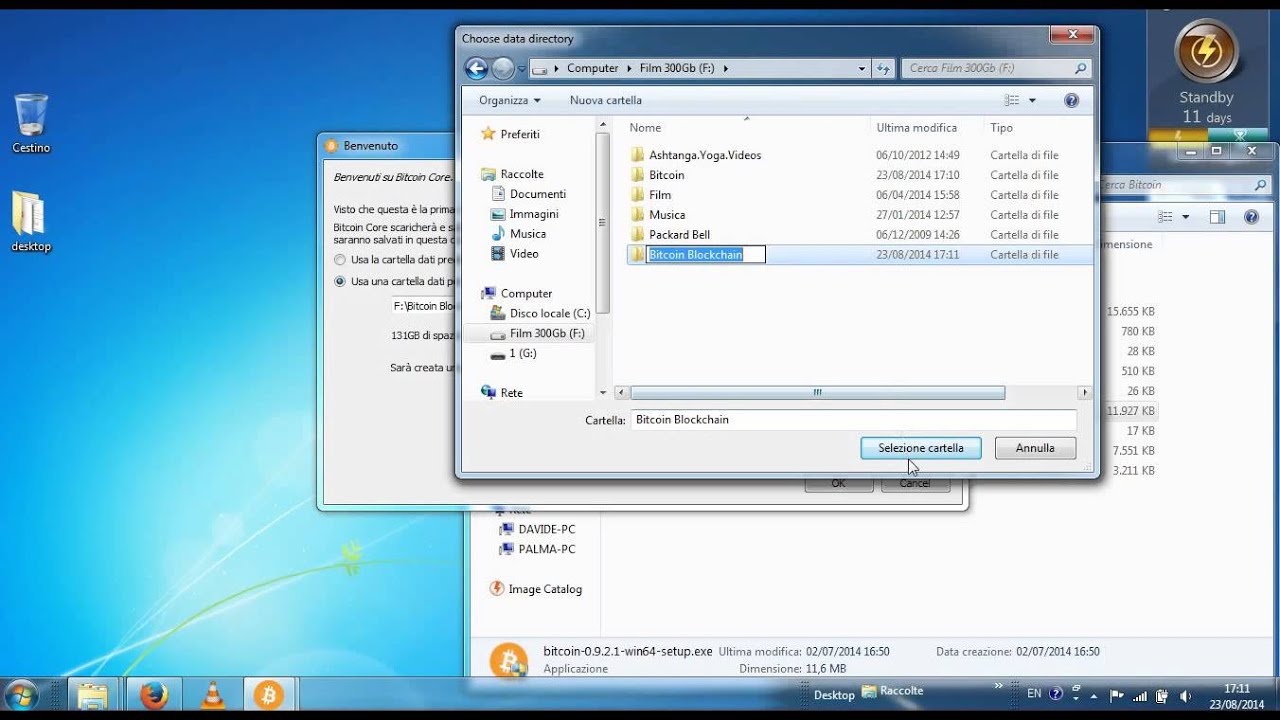1280x720 pixels.
Task: Click the preview pane icon in the background Explorer
Action: point(1217,217)
